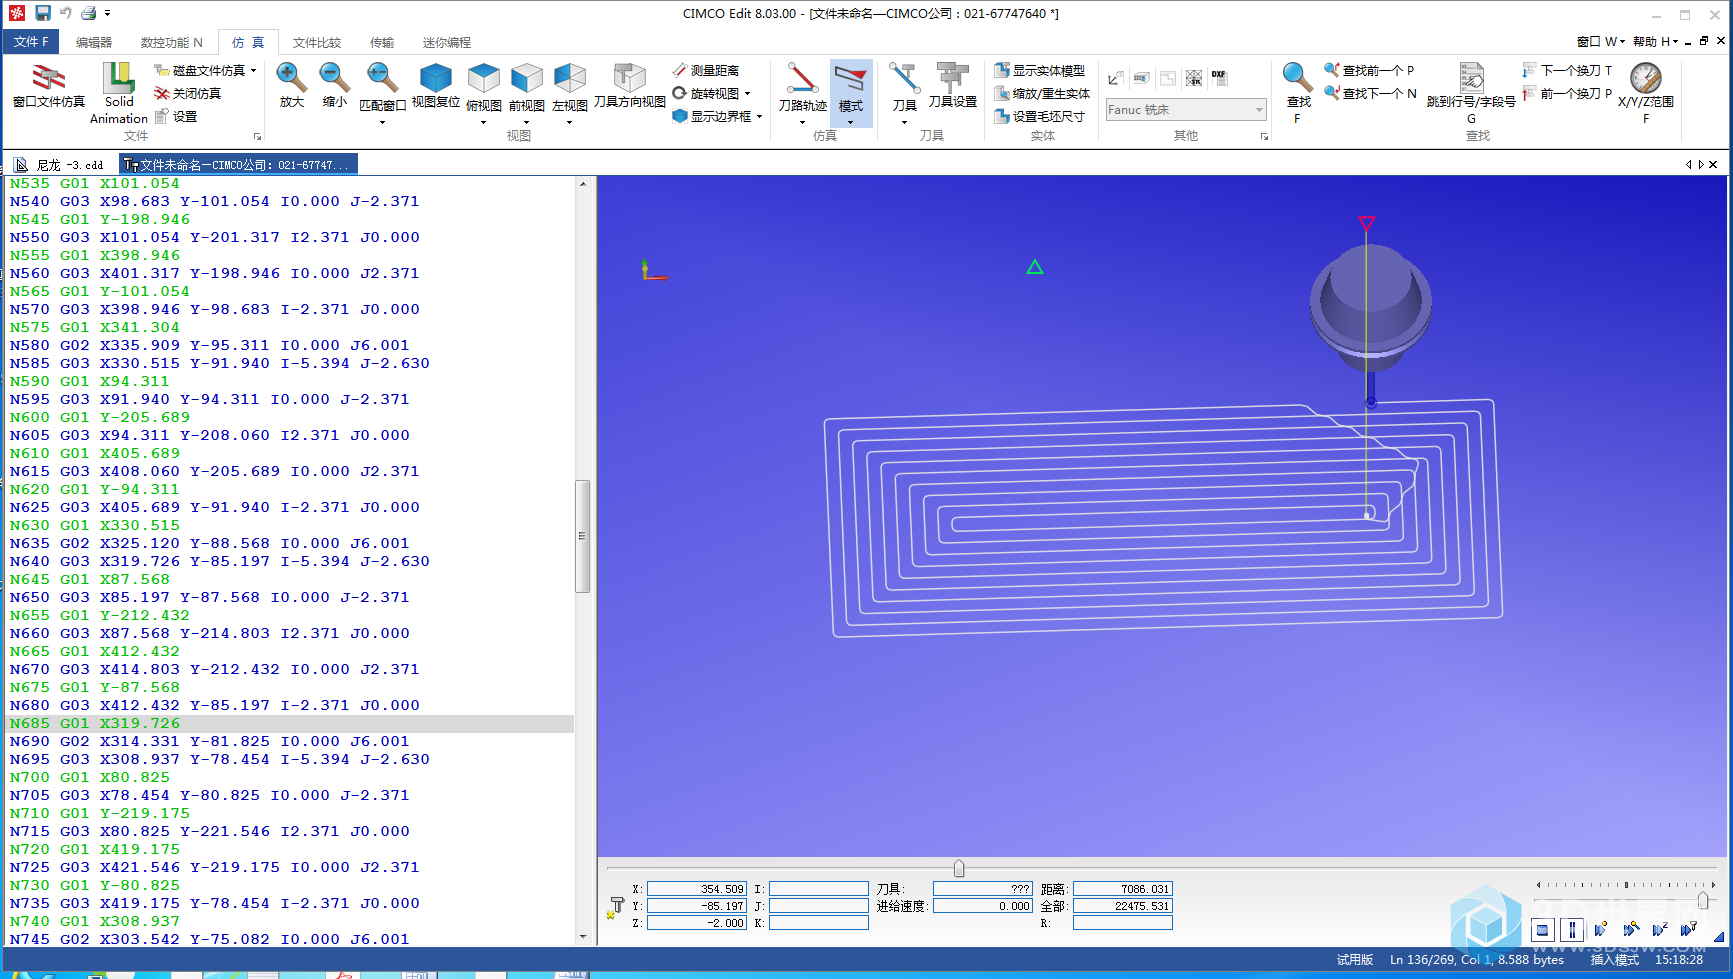This screenshot has height=979, width=1733.
Task: Open Fanuc 铣床 machine type combo box
Action: [1186, 109]
